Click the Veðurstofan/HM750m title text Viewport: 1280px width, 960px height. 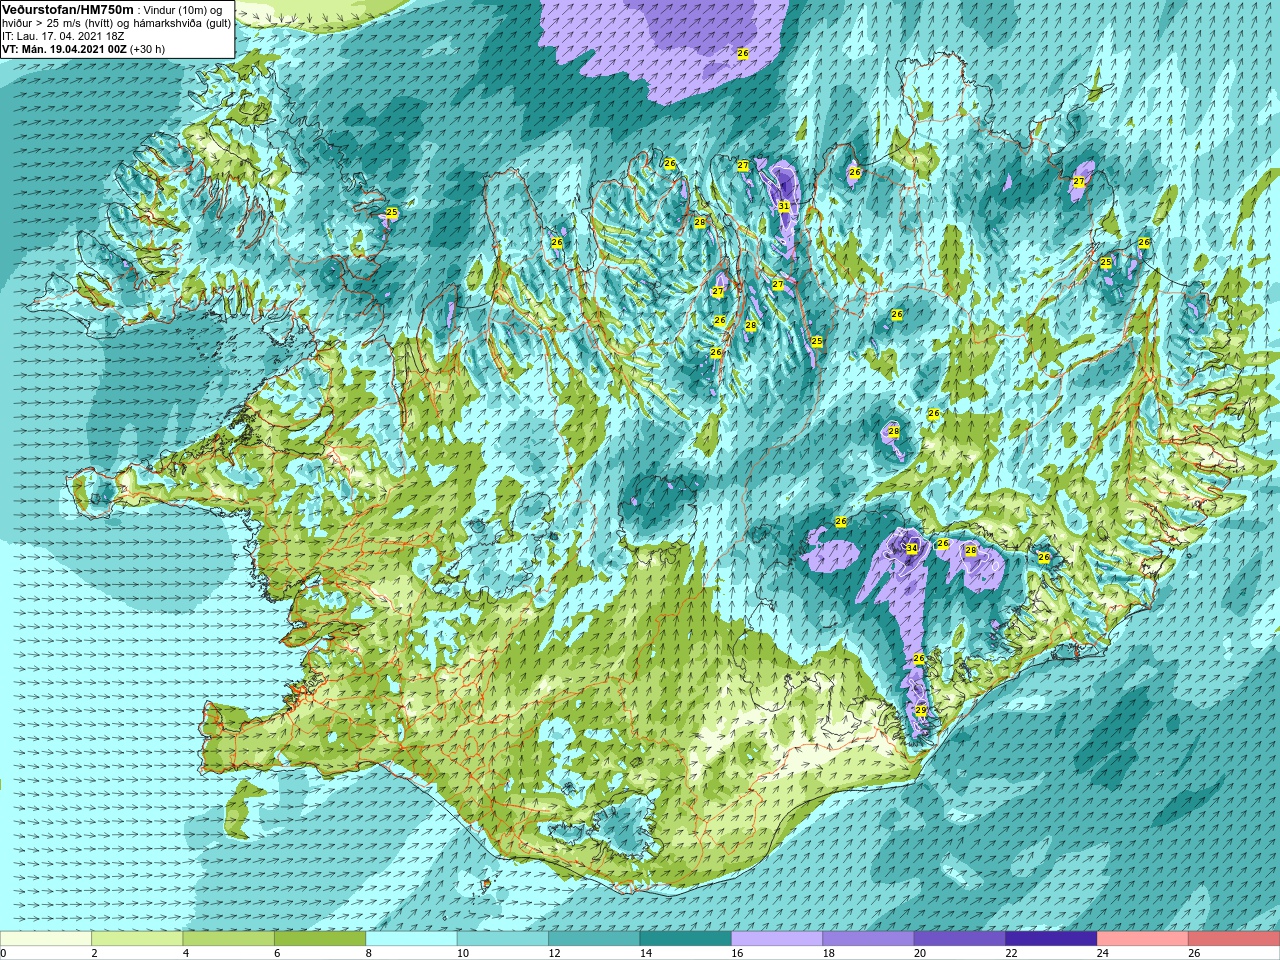click(x=68, y=9)
